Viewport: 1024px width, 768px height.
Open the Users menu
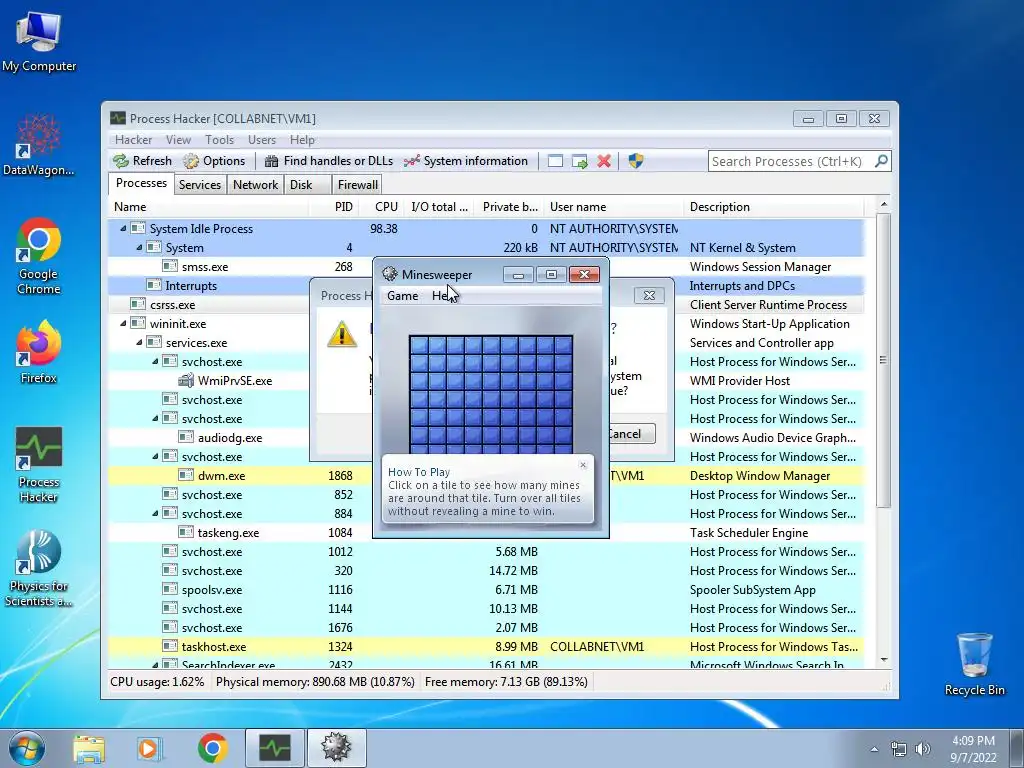pos(262,140)
